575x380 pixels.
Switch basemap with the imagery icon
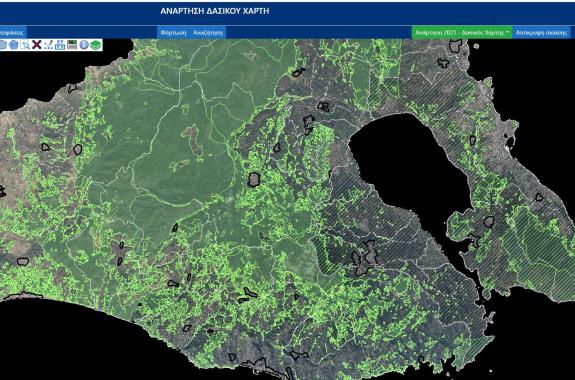(72, 45)
